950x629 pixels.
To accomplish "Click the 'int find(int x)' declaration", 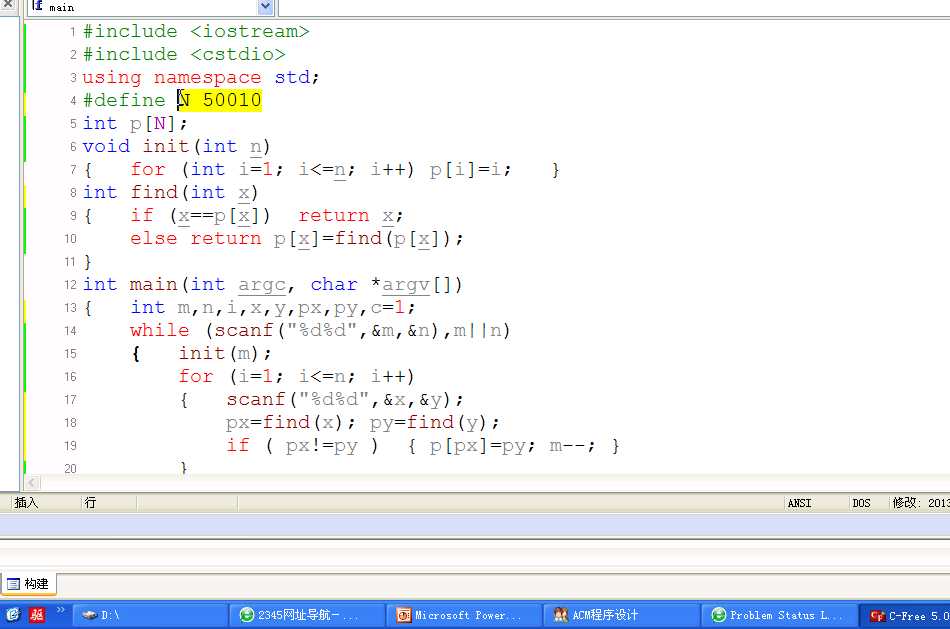I will (x=171, y=192).
